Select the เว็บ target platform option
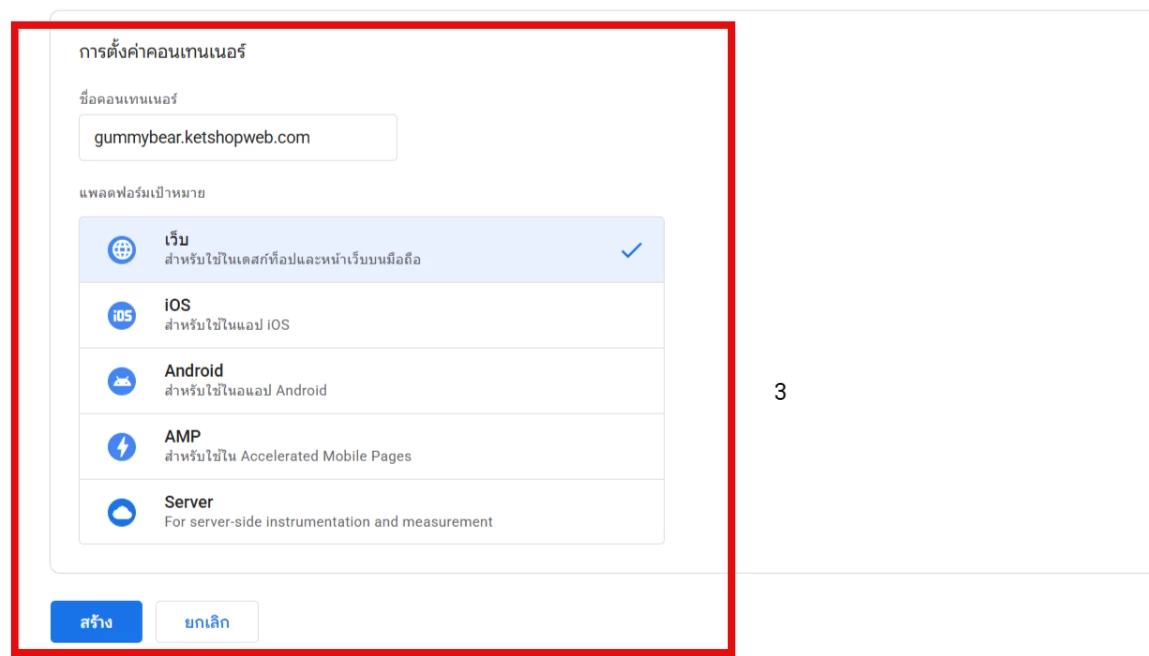 point(371,250)
